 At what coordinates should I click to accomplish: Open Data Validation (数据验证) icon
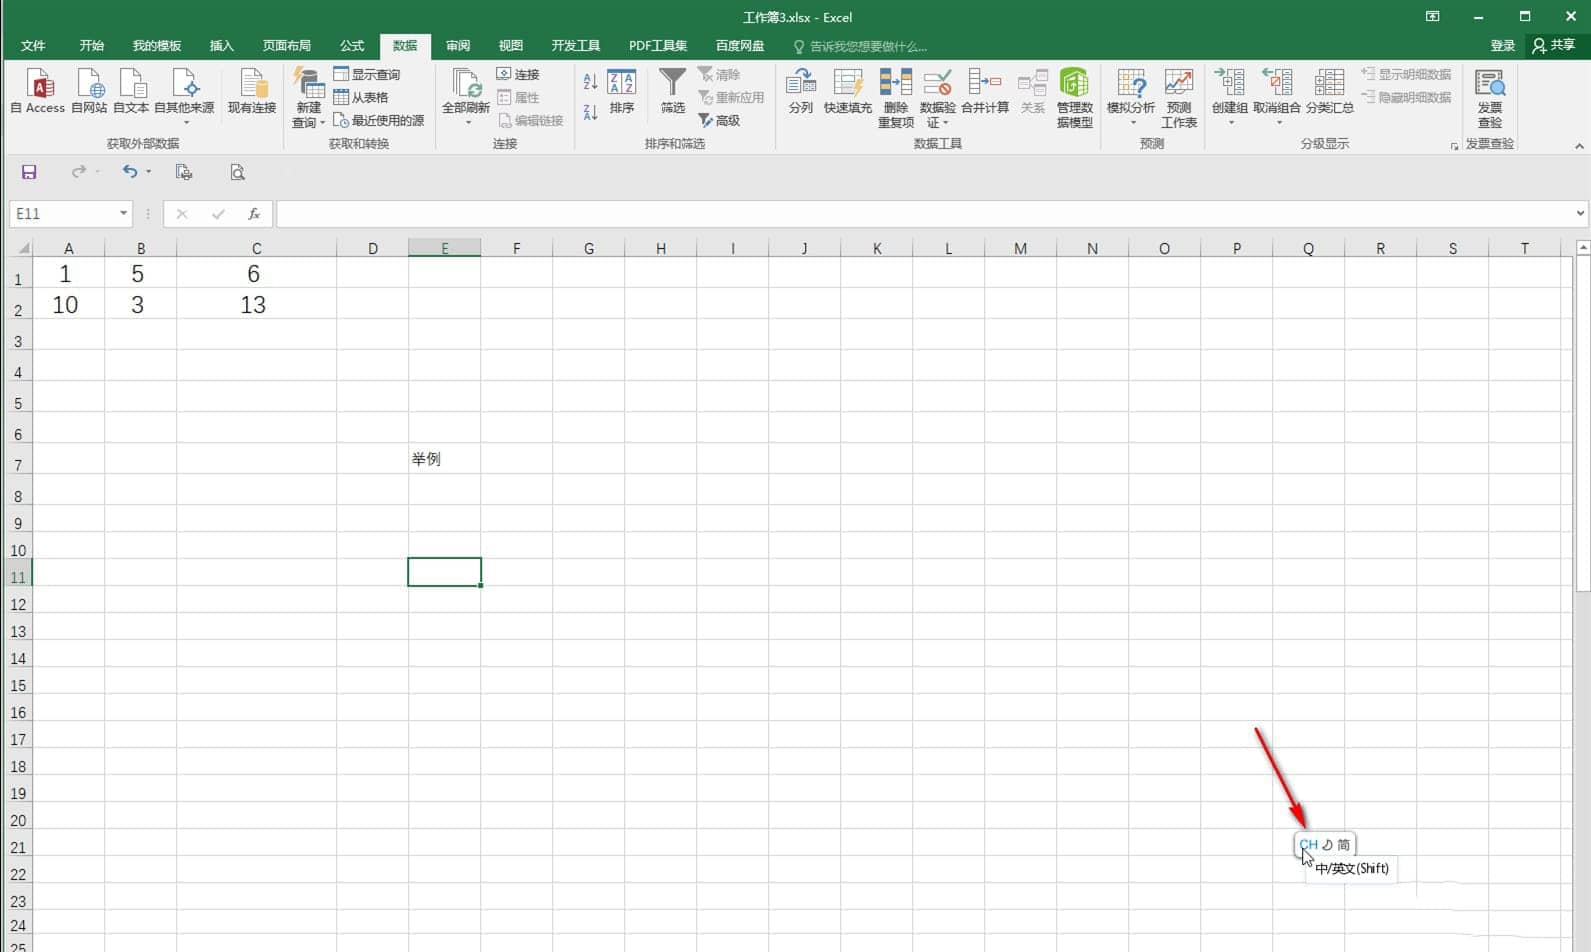tap(938, 85)
